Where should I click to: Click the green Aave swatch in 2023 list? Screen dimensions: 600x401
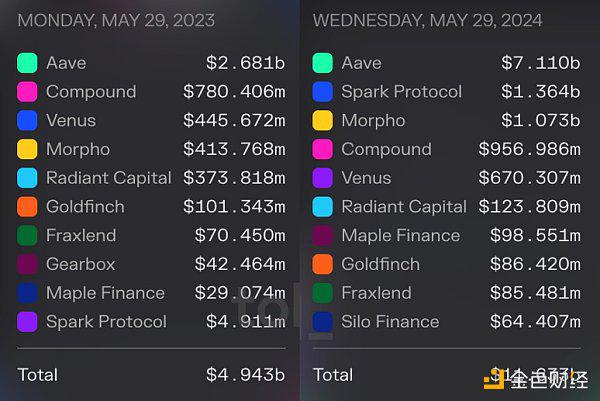pos(27,63)
